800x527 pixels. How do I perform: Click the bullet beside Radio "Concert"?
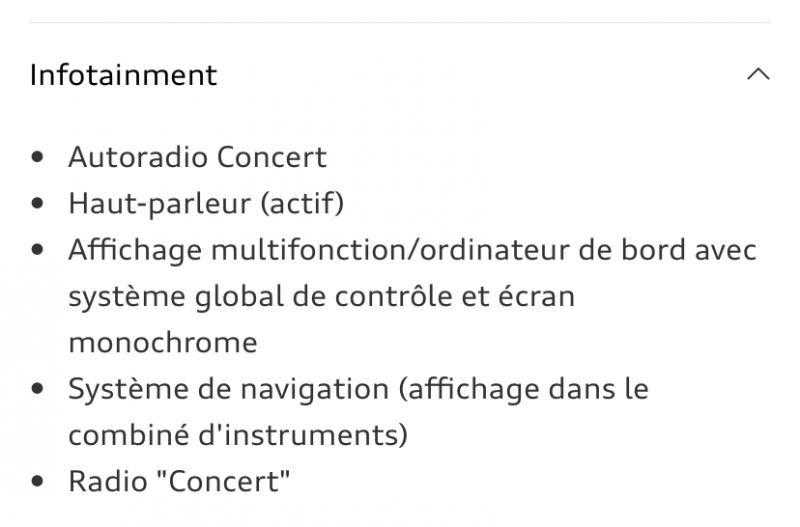tap(37, 481)
